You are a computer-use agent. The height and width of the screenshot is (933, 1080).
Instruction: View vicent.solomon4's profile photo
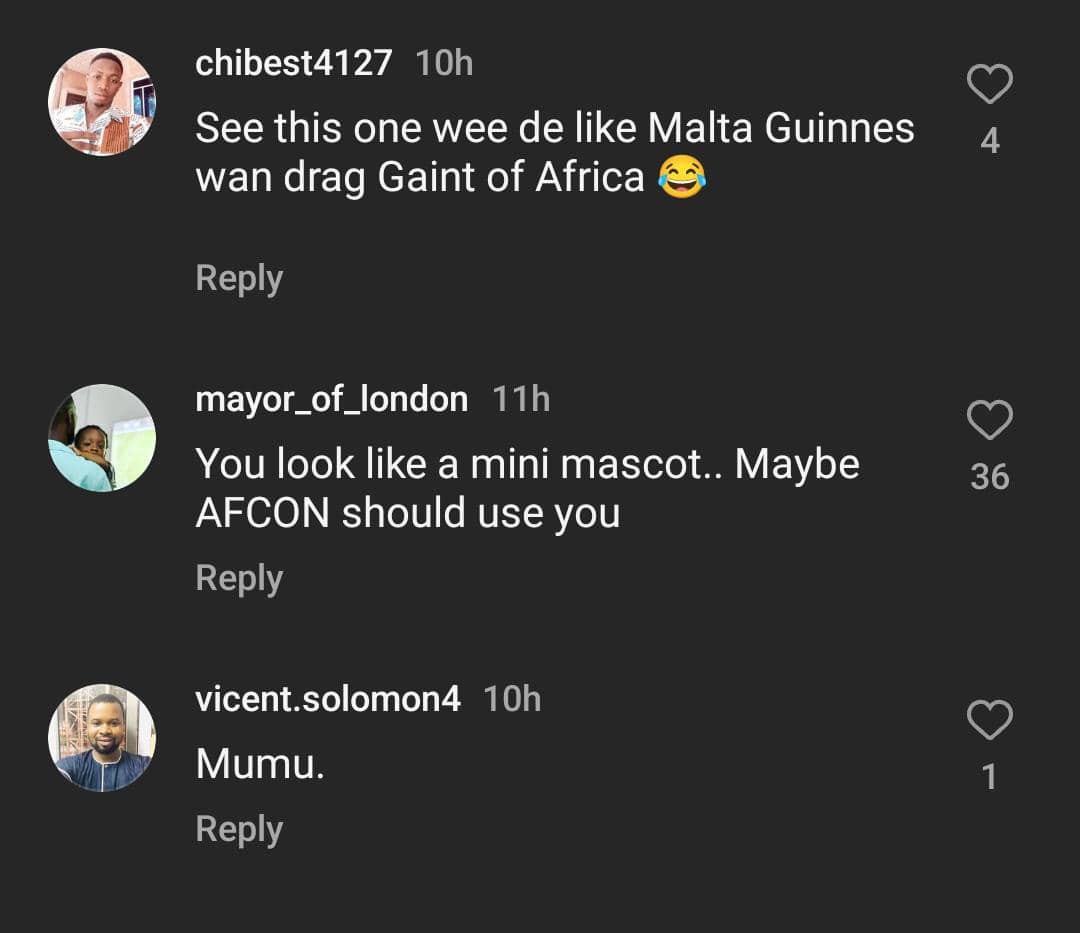click(x=102, y=737)
